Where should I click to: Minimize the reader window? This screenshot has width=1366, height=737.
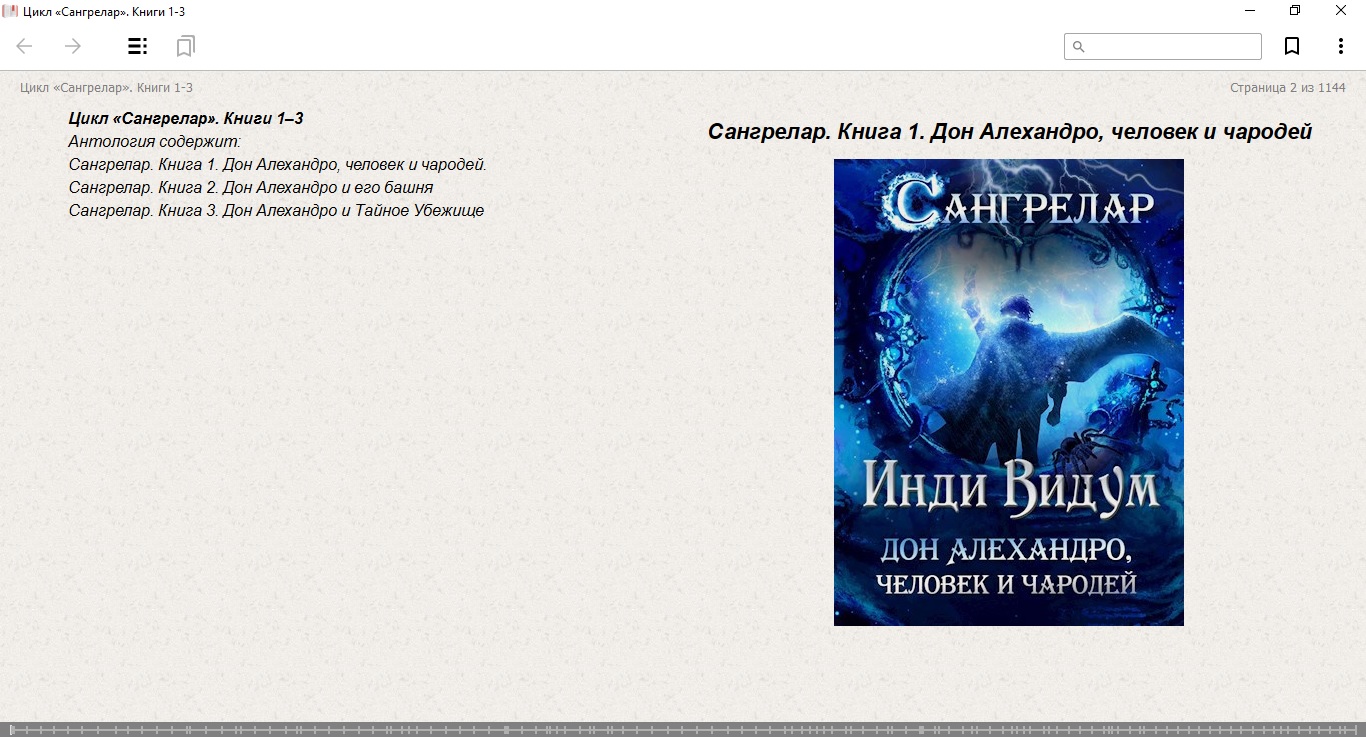pyautogui.click(x=1250, y=11)
